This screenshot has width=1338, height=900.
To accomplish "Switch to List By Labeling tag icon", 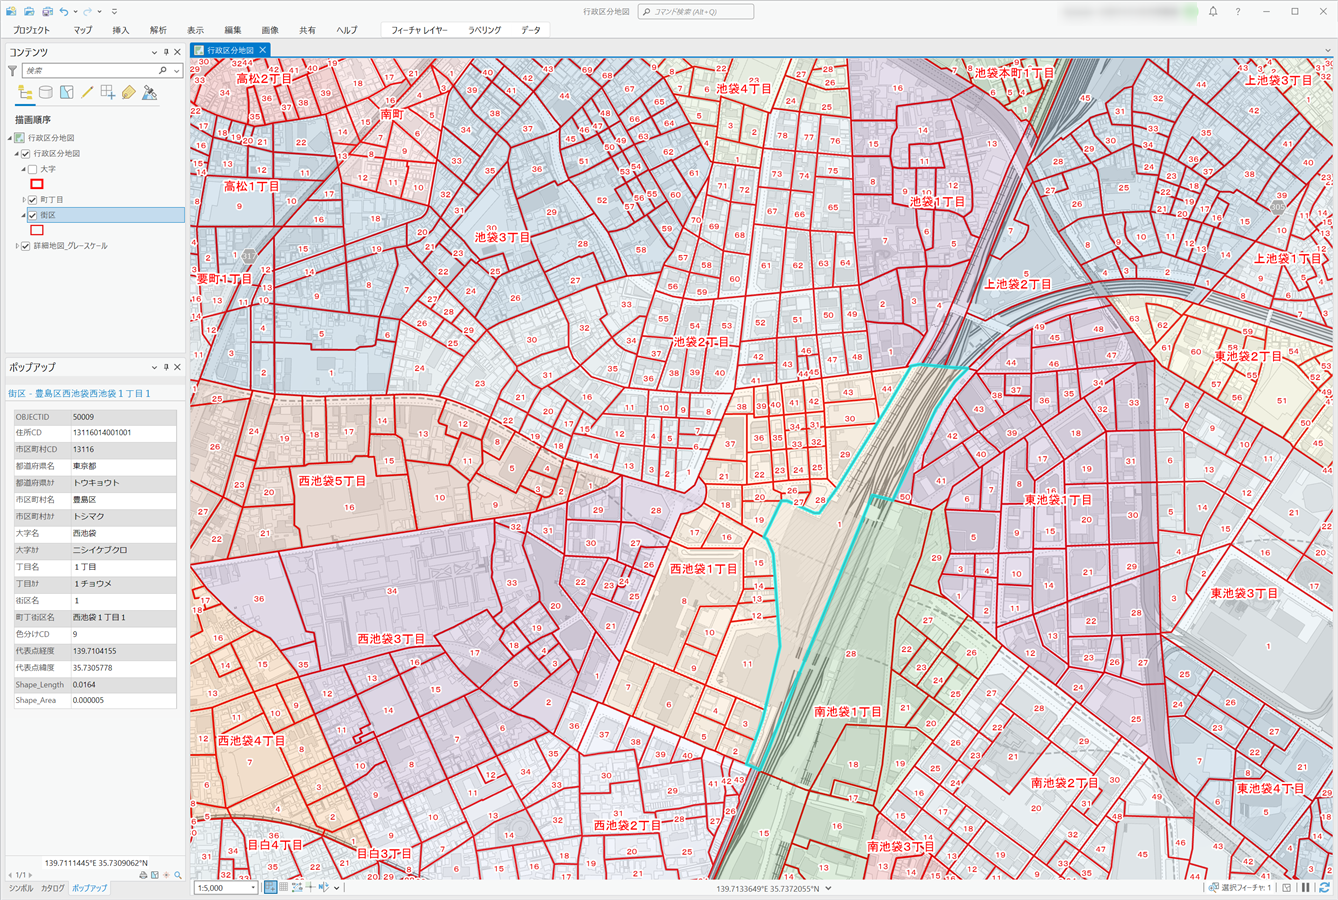I will pyautogui.click(x=128, y=93).
